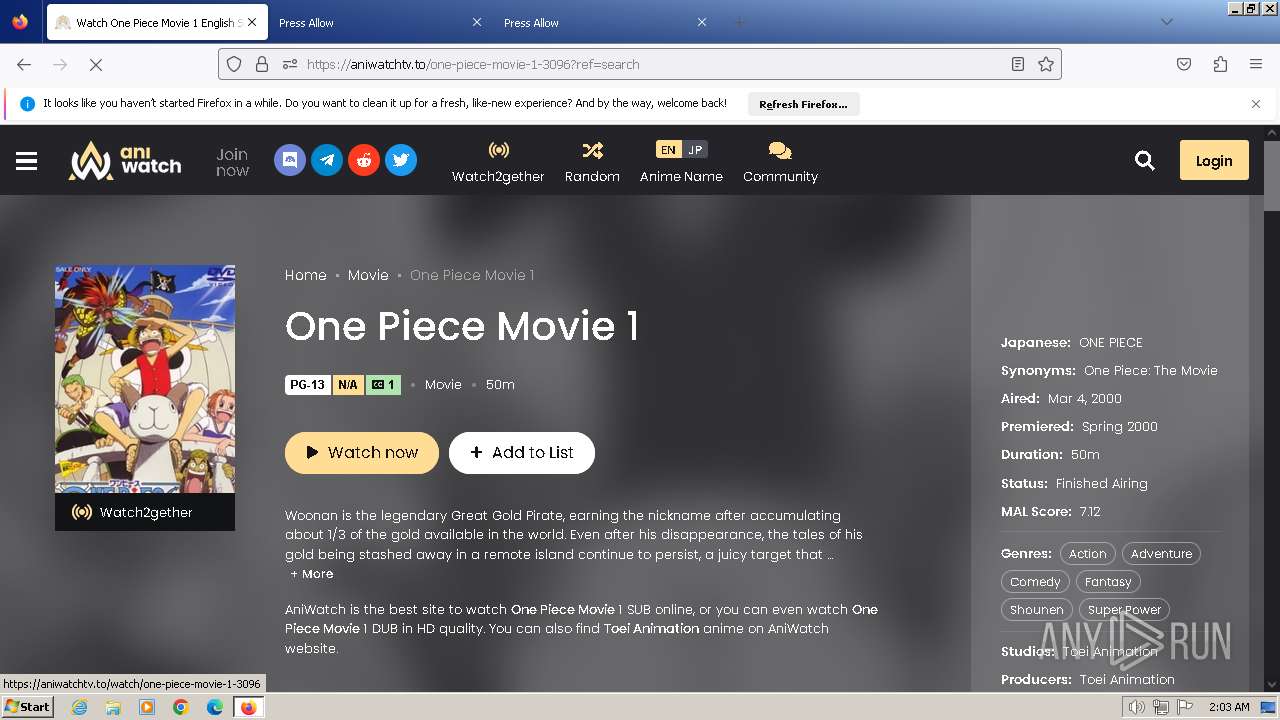Switch to the second Press Allow tab
Viewport: 1280px width, 720px height.
(595, 22)
